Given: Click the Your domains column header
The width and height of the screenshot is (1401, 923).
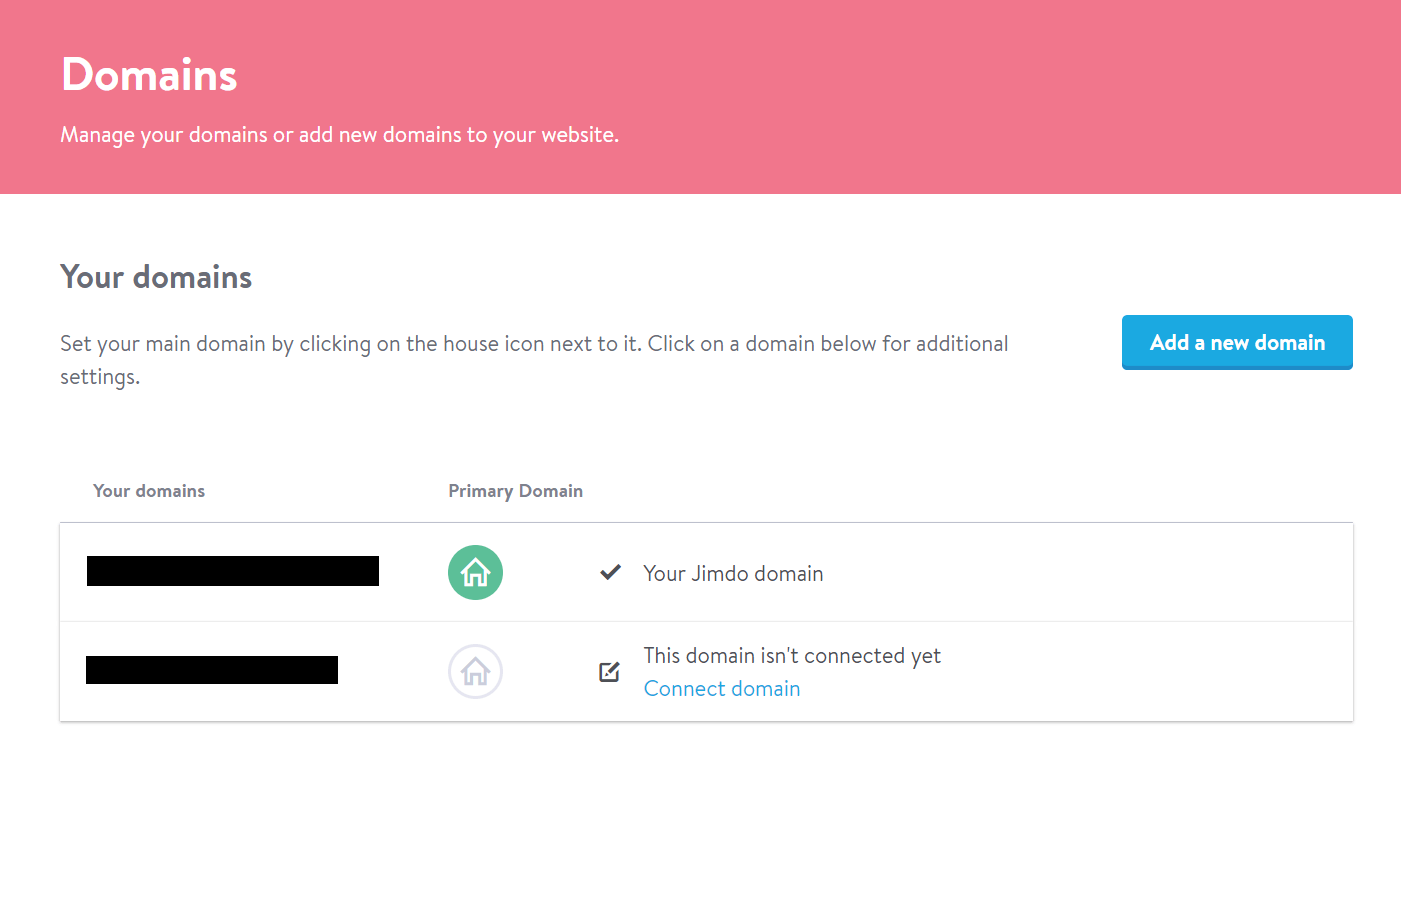Looking at the screenshot, I should (x=149, y=491).
